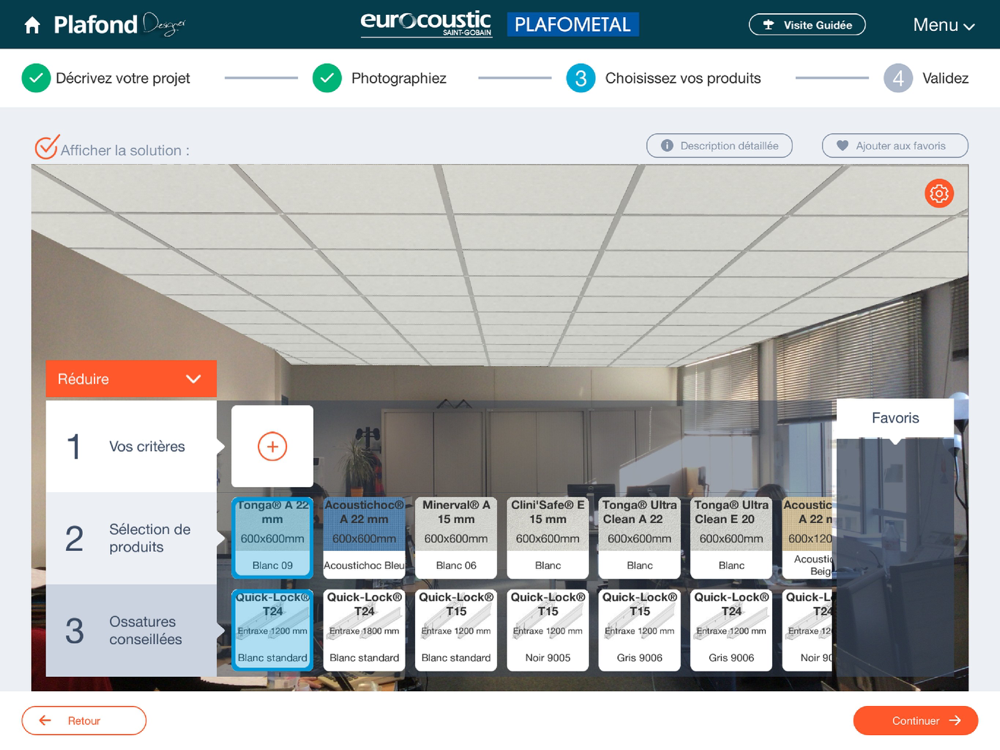Screen dimensions: 1000x750
Task: Toggle the Afficher la solution checkbox
Action: coord(47,147)
